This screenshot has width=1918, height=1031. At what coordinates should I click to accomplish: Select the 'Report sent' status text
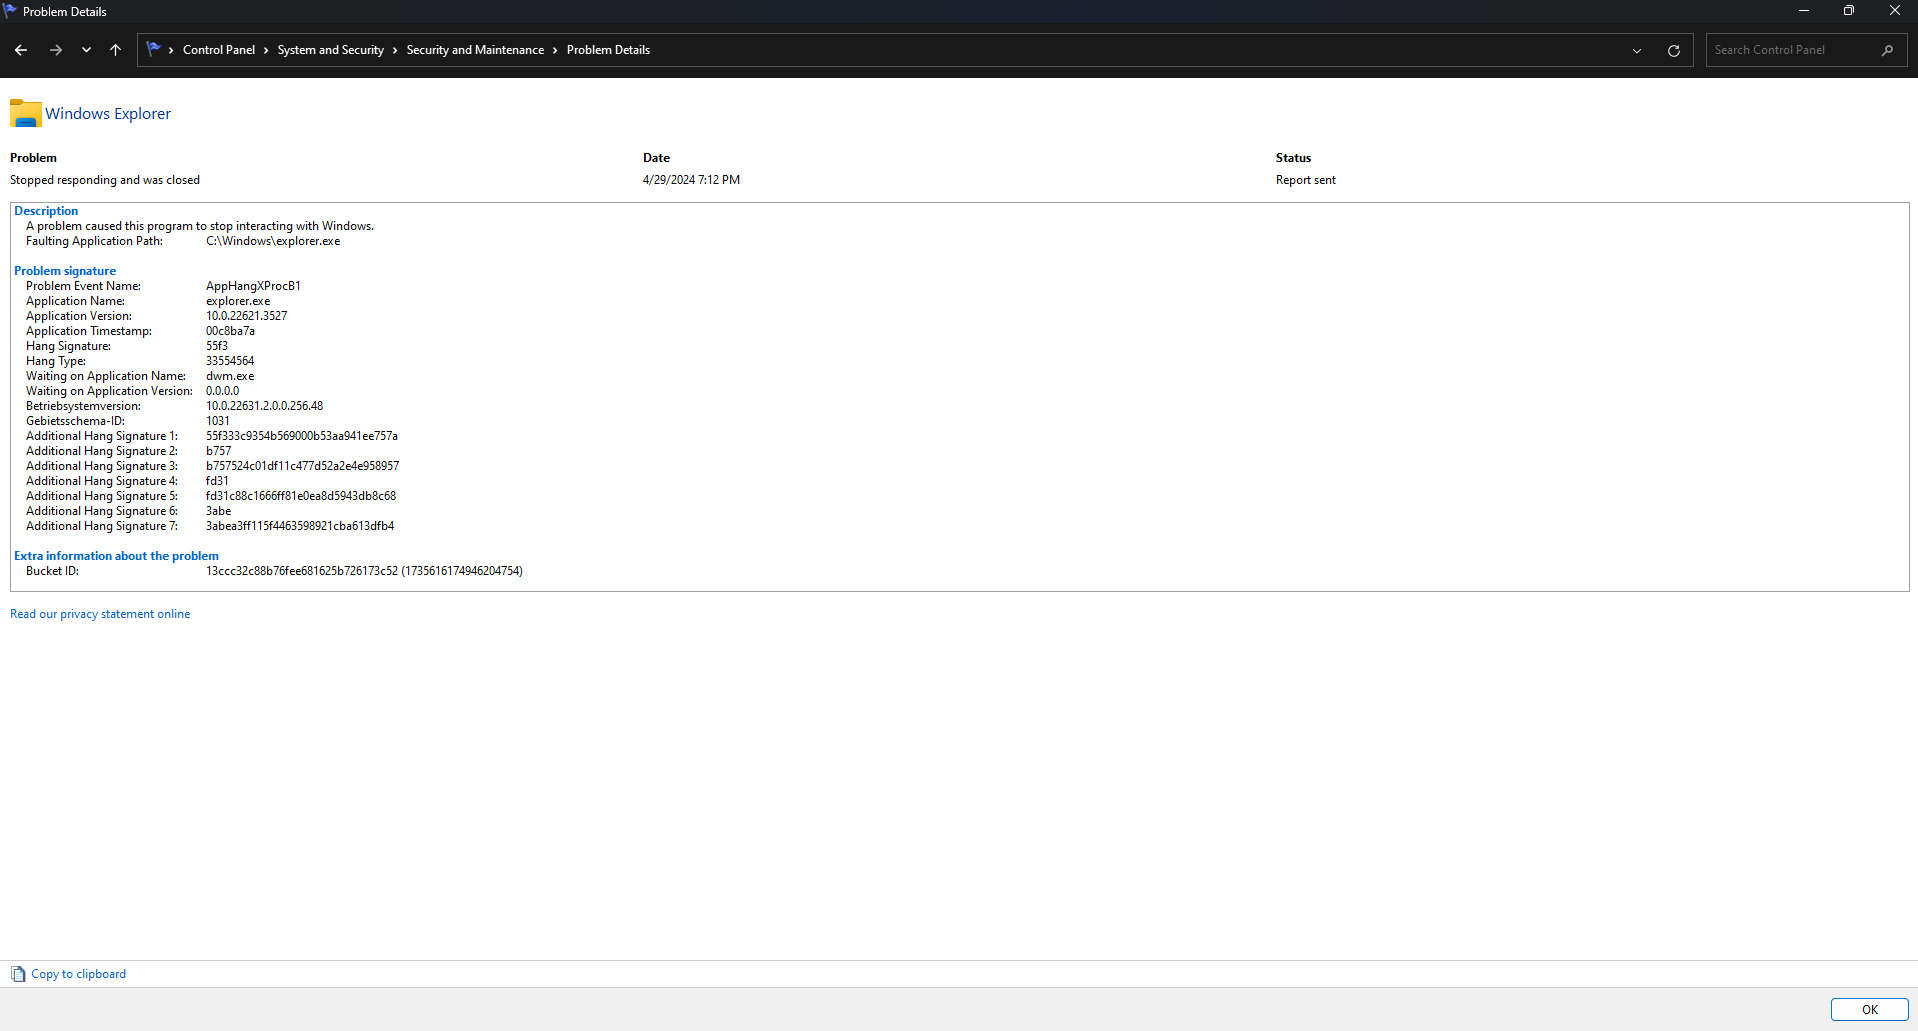point(1305,180)
